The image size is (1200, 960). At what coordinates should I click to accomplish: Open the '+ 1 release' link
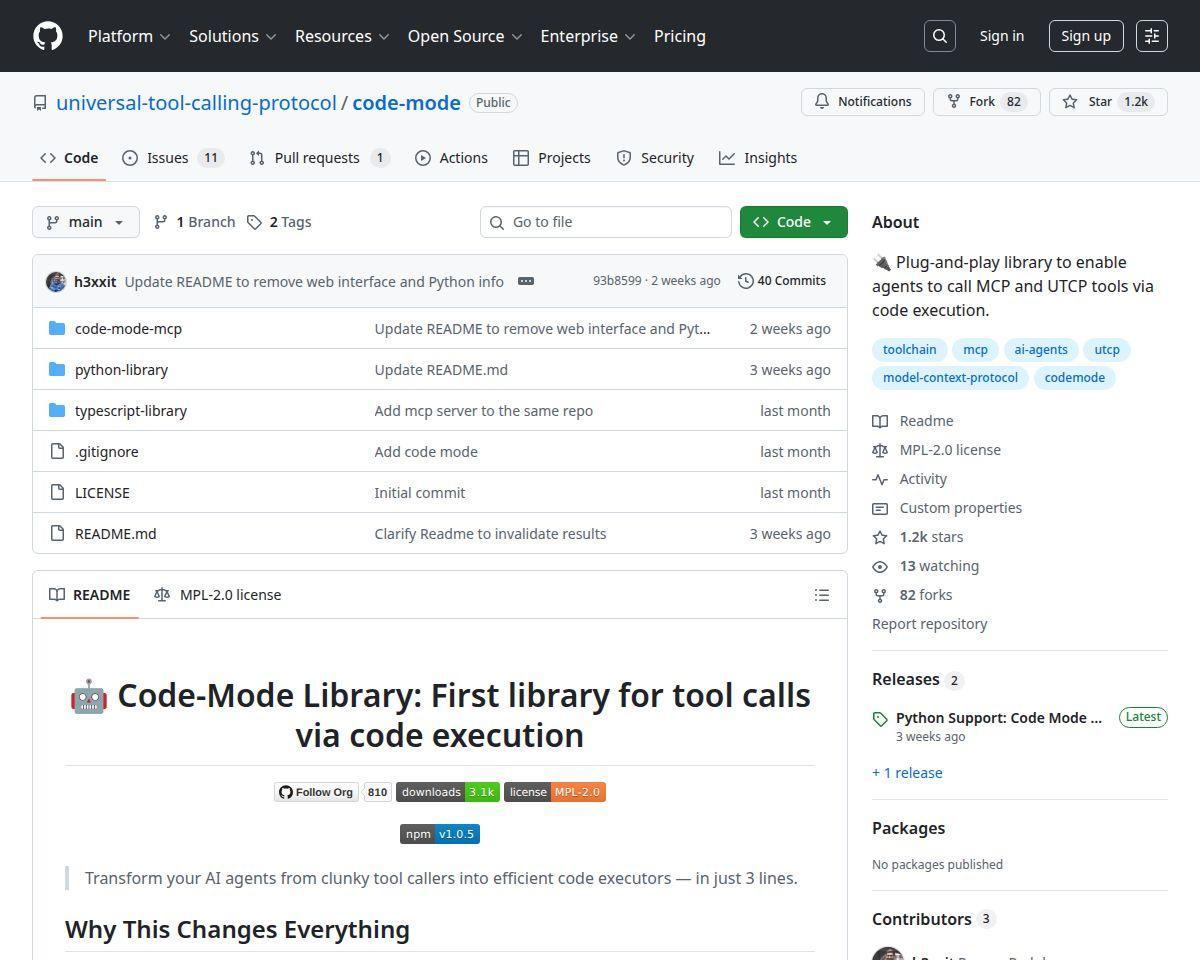point(907,773)
